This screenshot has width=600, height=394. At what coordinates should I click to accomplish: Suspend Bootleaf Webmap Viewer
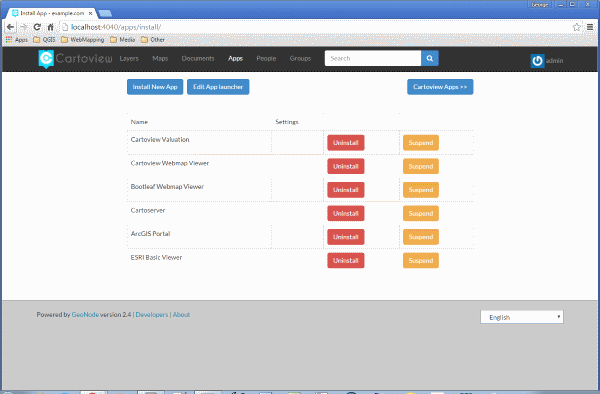(x=421, y=190)
